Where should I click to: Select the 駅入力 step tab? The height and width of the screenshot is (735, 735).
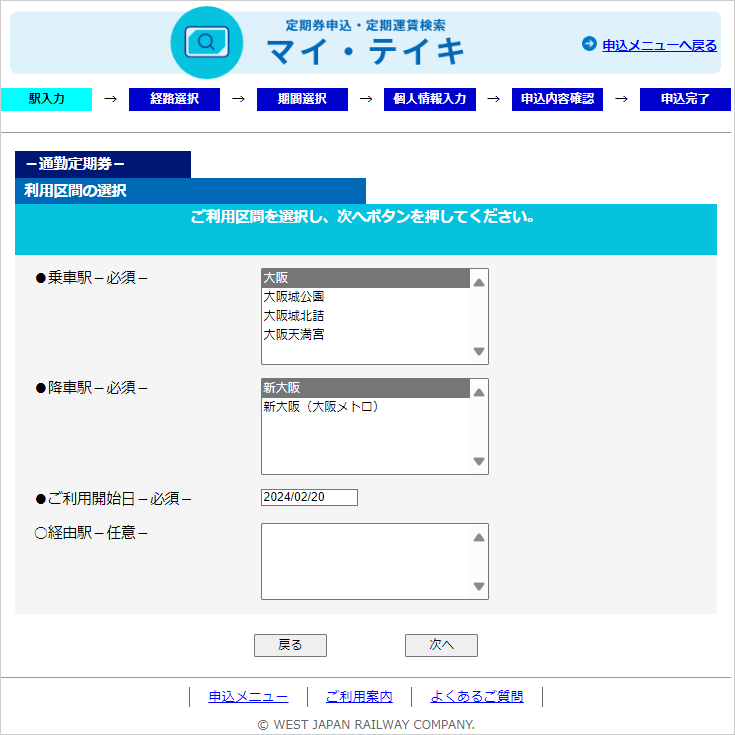pyautogui.click(x=46, y=99)
